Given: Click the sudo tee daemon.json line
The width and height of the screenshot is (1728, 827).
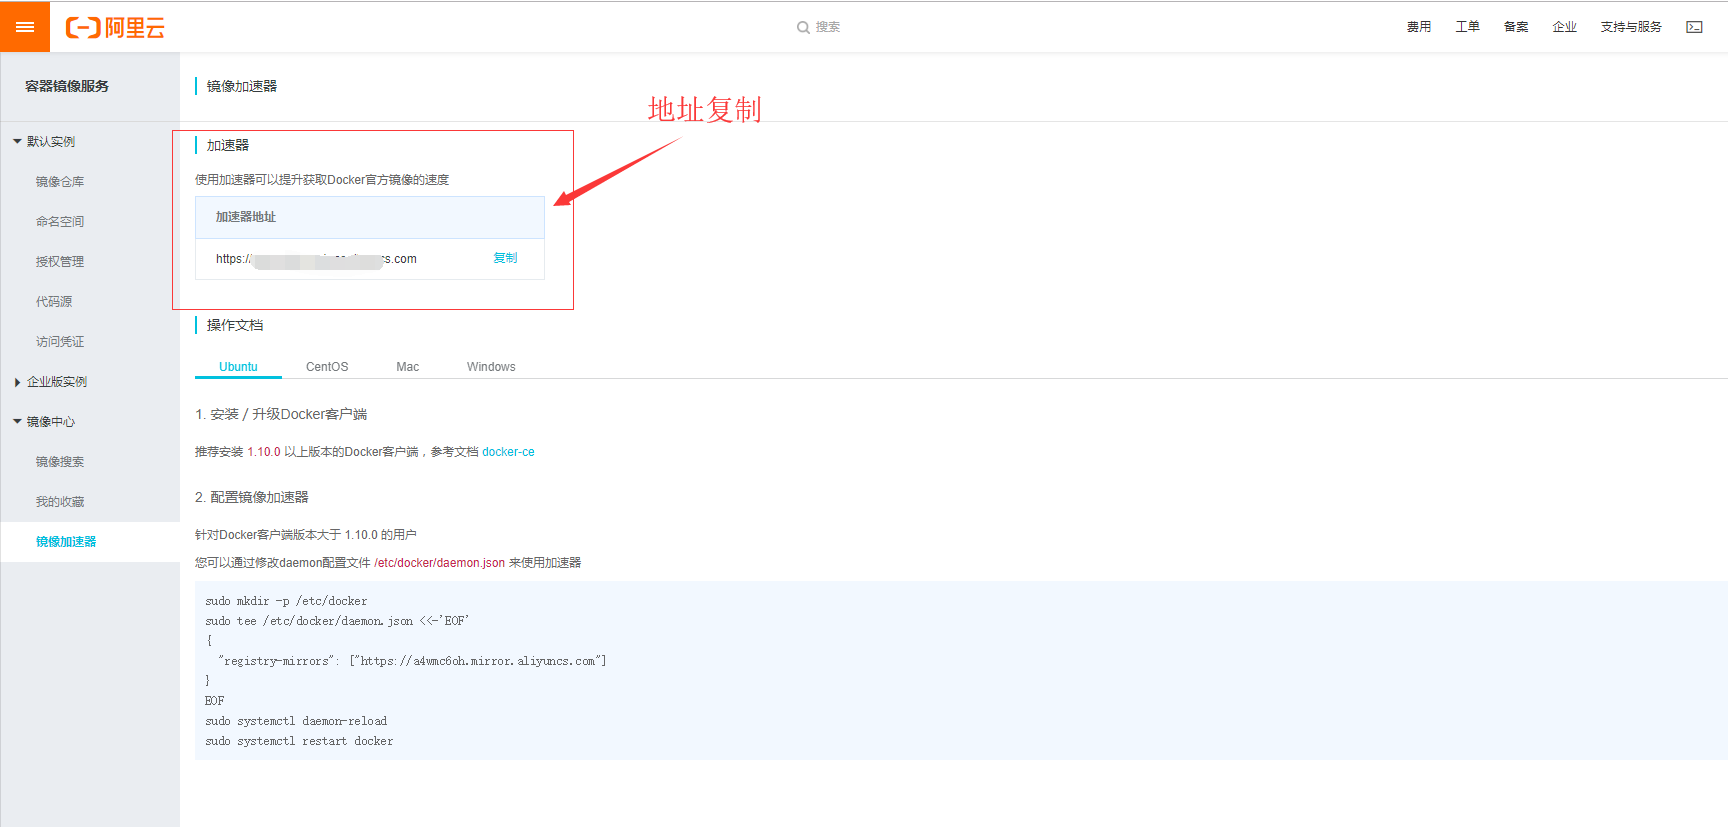Looking at the screenshot, I should pos(337,621).
